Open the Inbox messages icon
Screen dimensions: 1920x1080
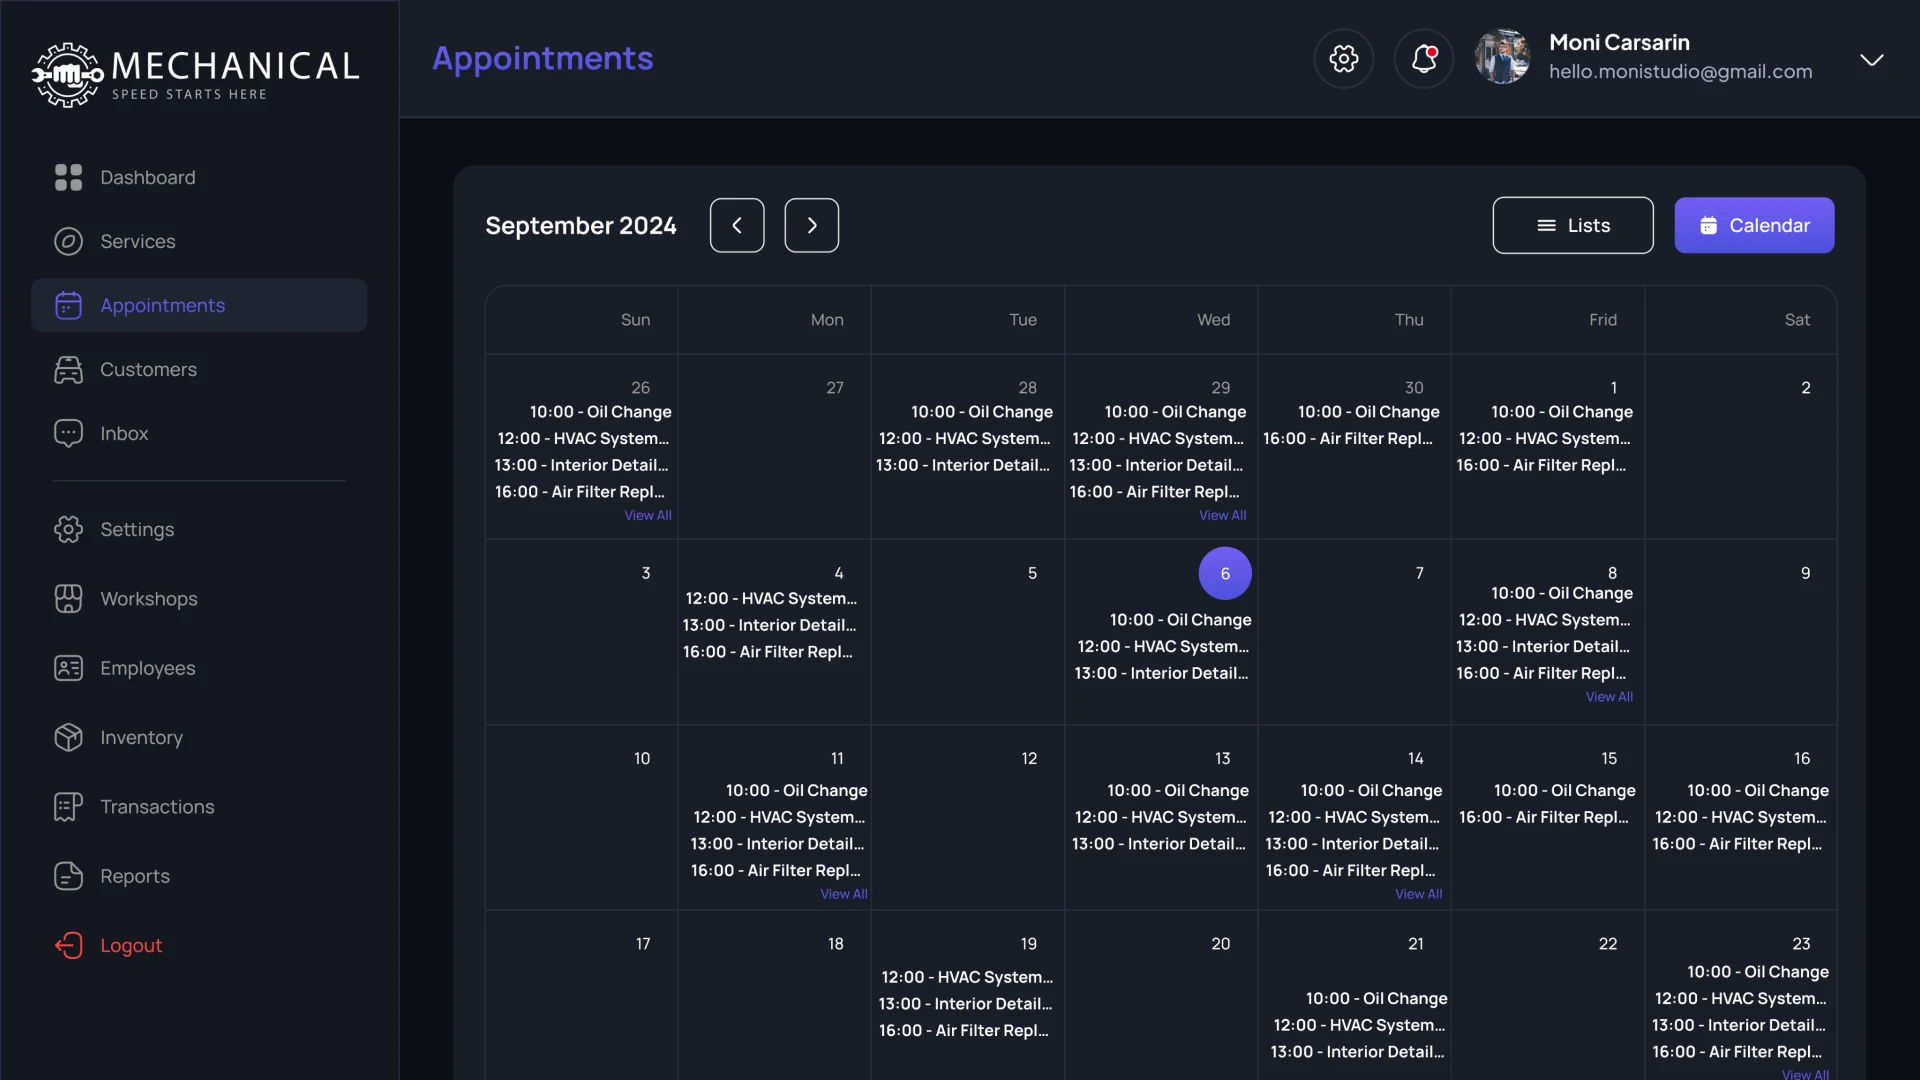click(68, 433)
